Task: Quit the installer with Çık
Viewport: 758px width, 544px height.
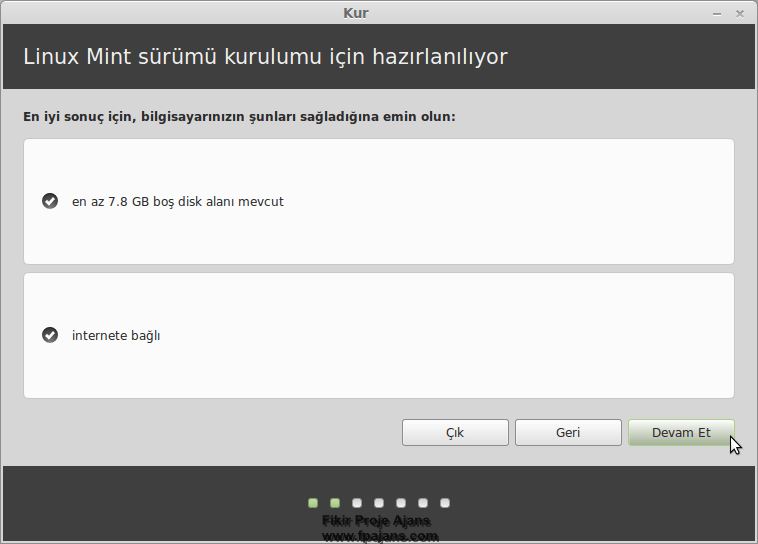Action: tap(455, 432)
